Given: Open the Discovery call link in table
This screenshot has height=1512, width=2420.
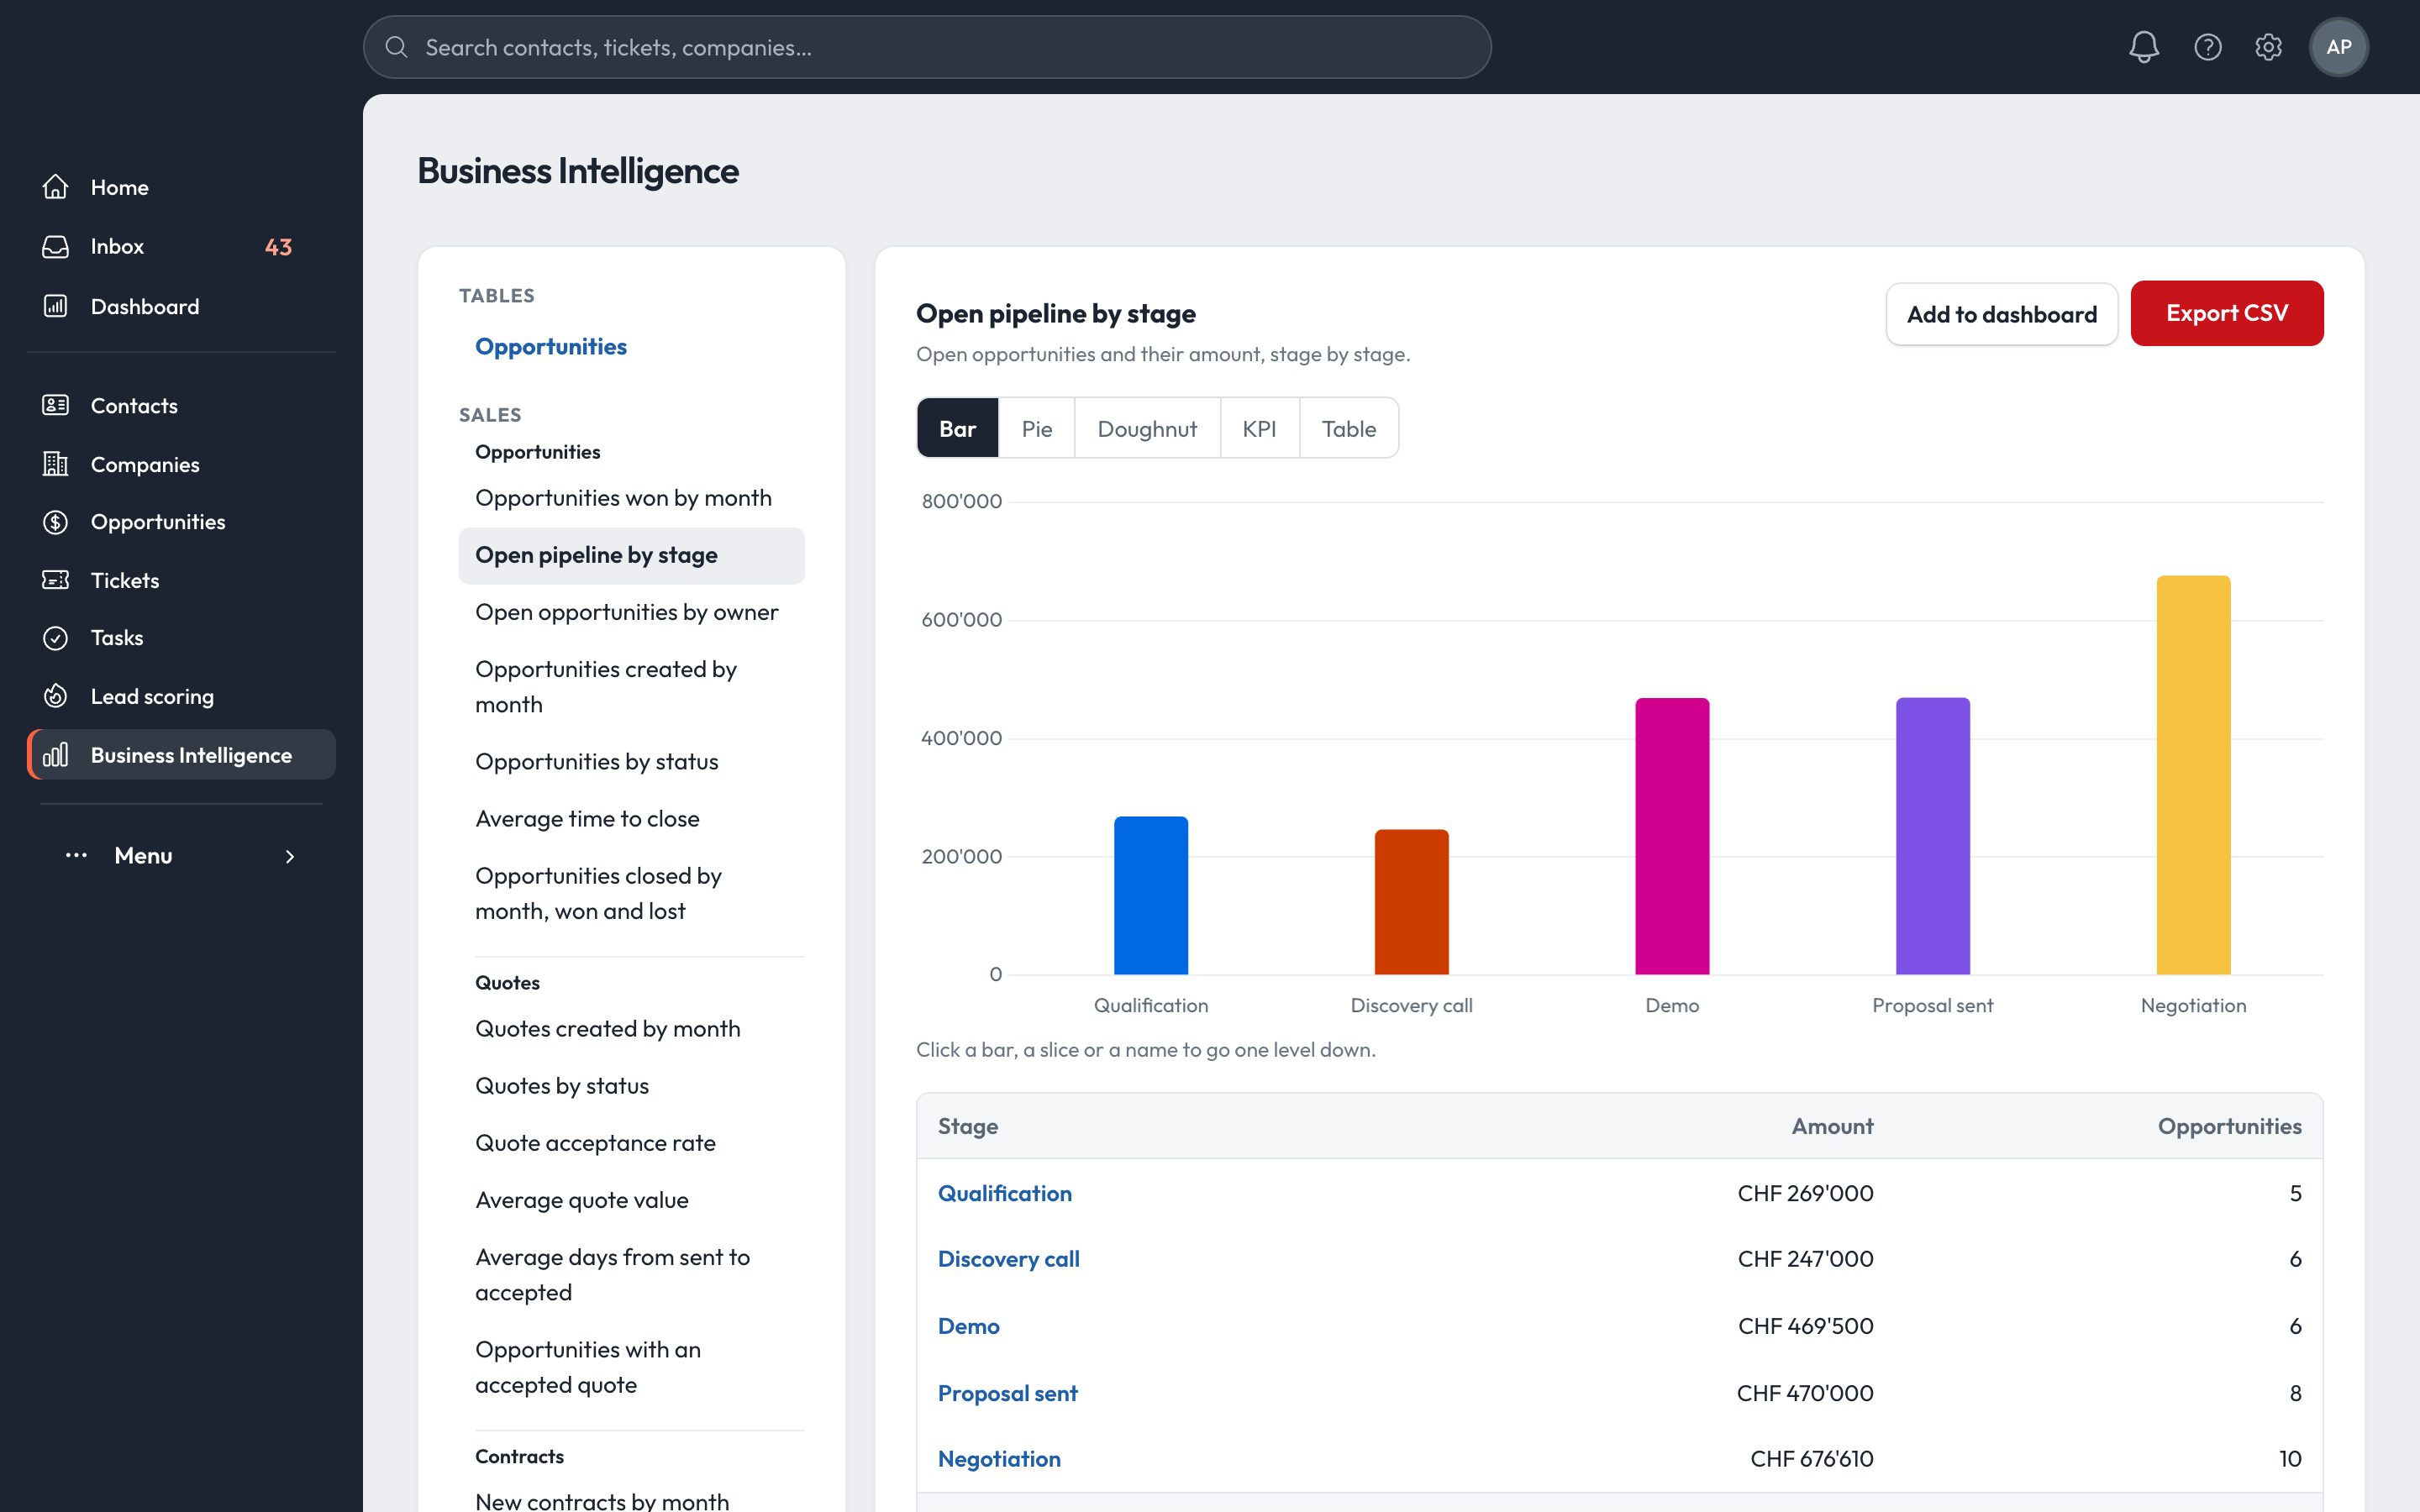Looking at the screenshot, I should pyautogui.click(x=1008, y=1259).
